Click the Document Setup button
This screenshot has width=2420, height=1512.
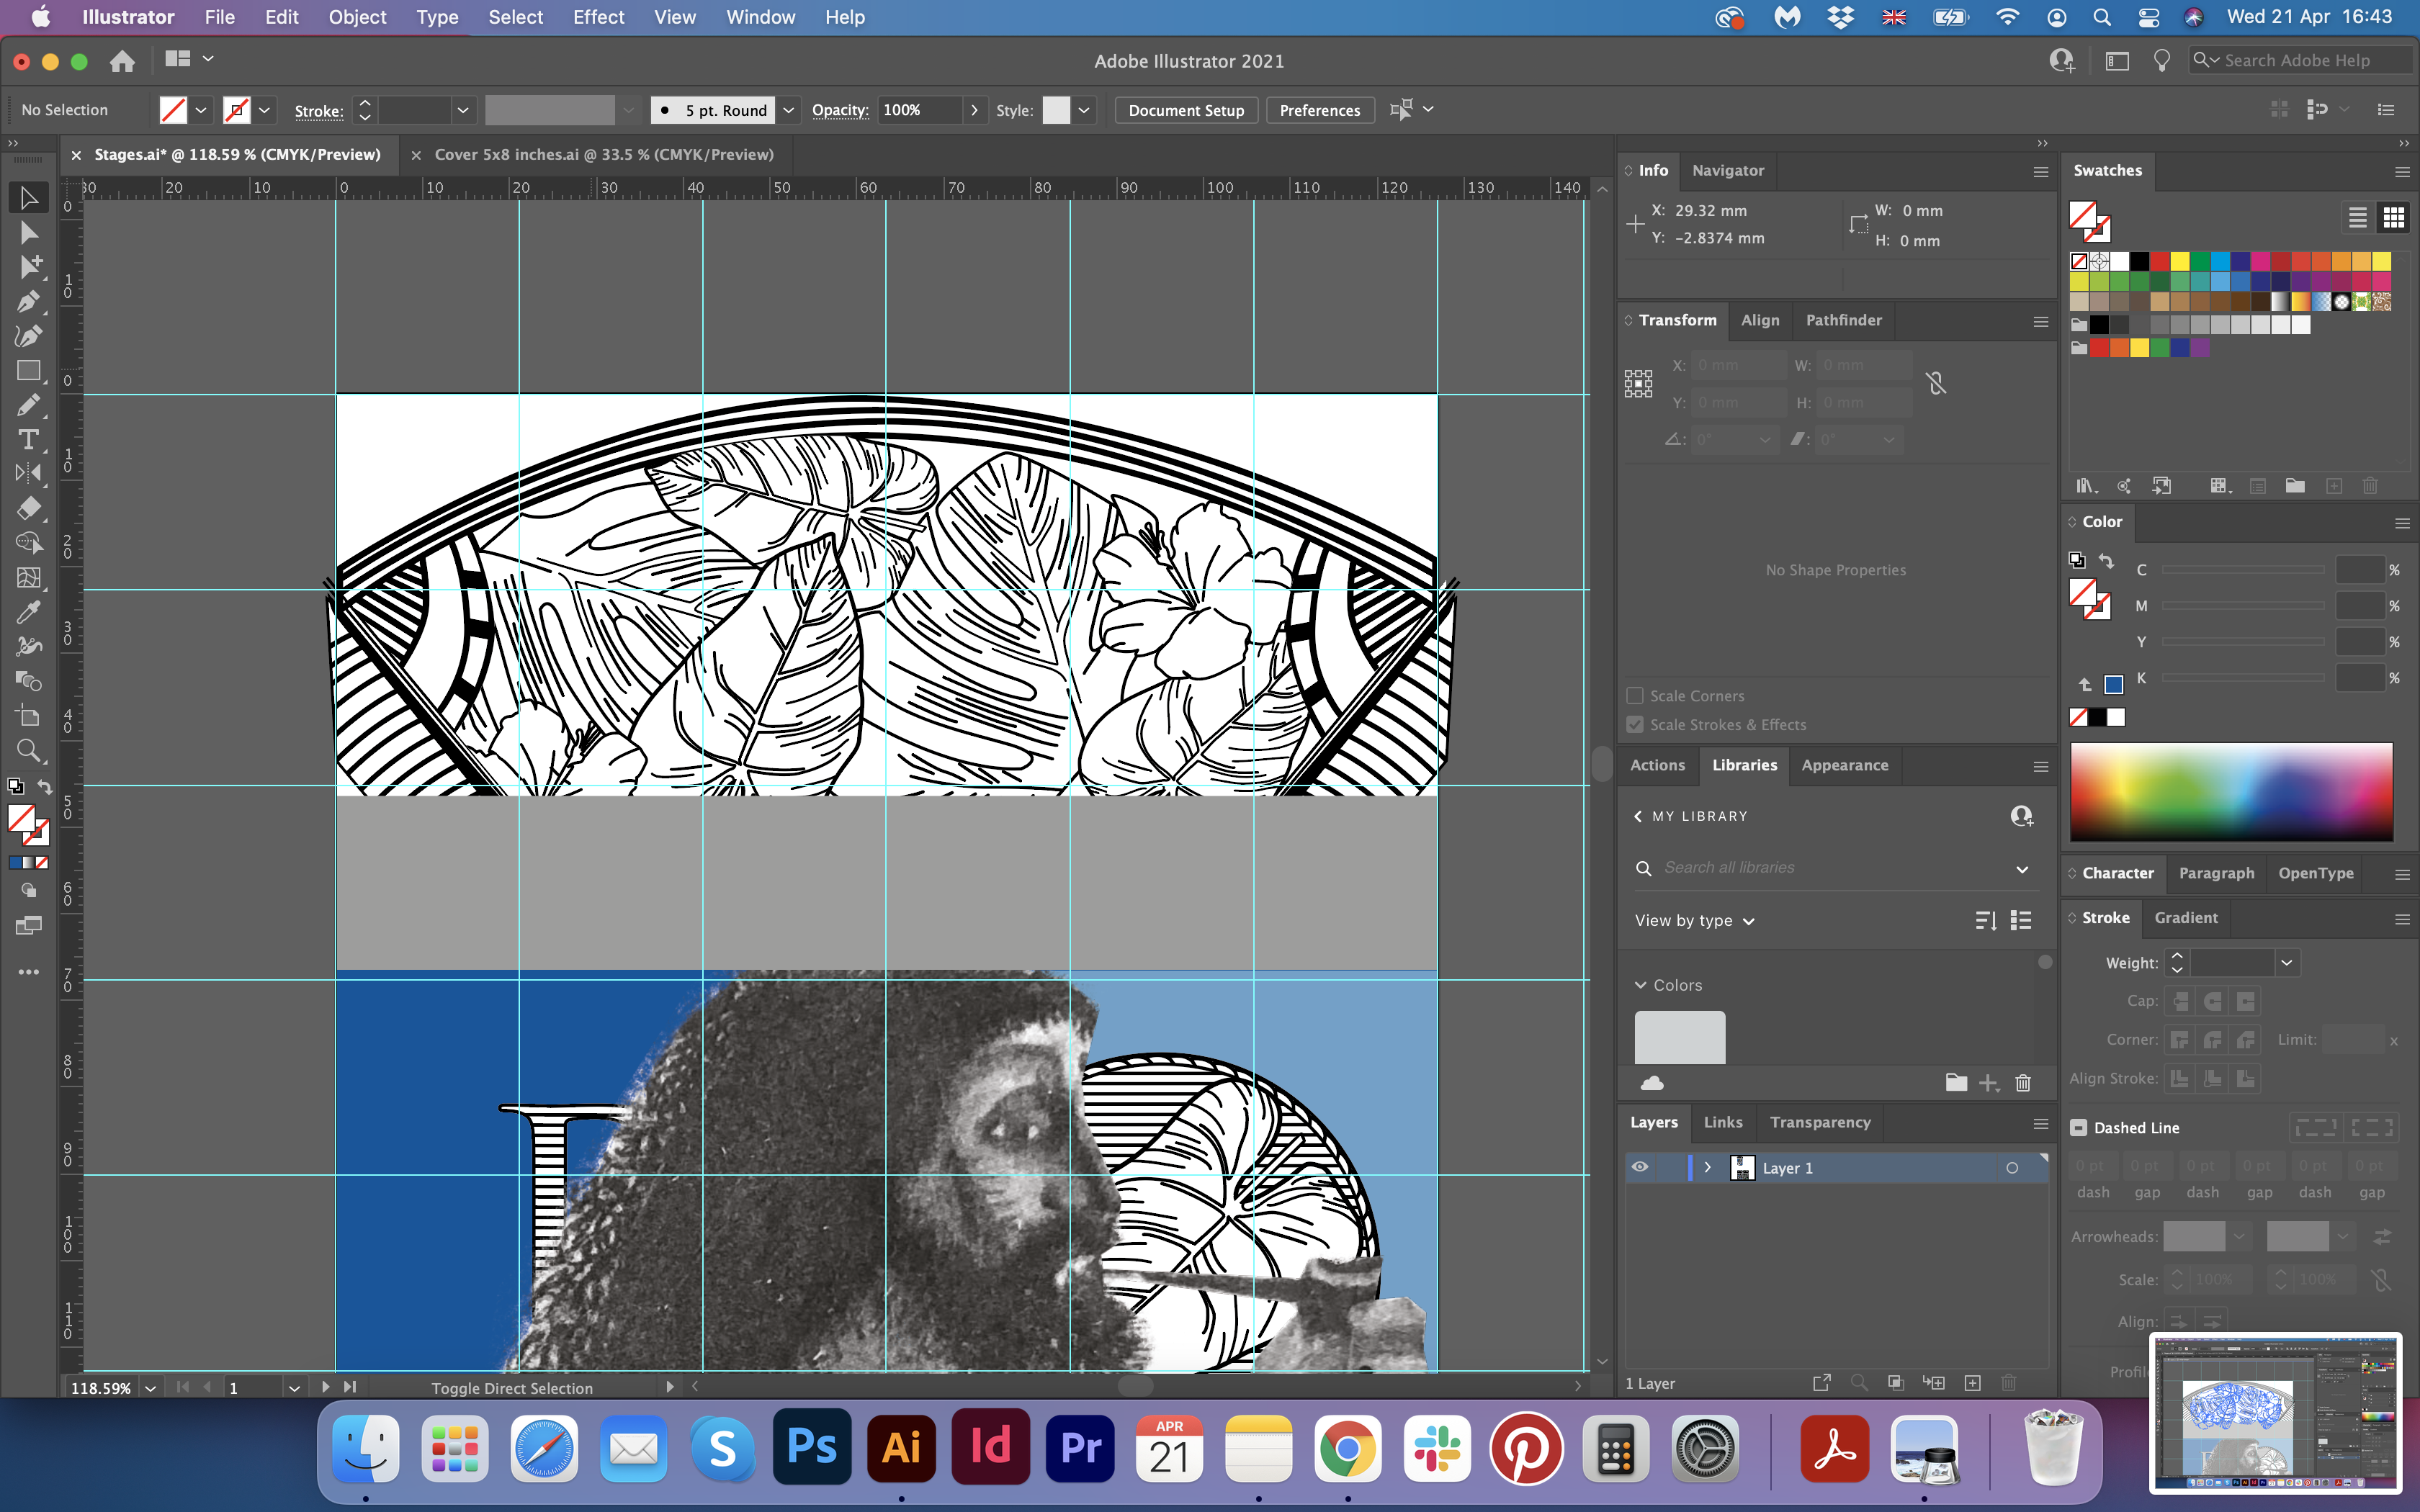tap(1186, 110)
